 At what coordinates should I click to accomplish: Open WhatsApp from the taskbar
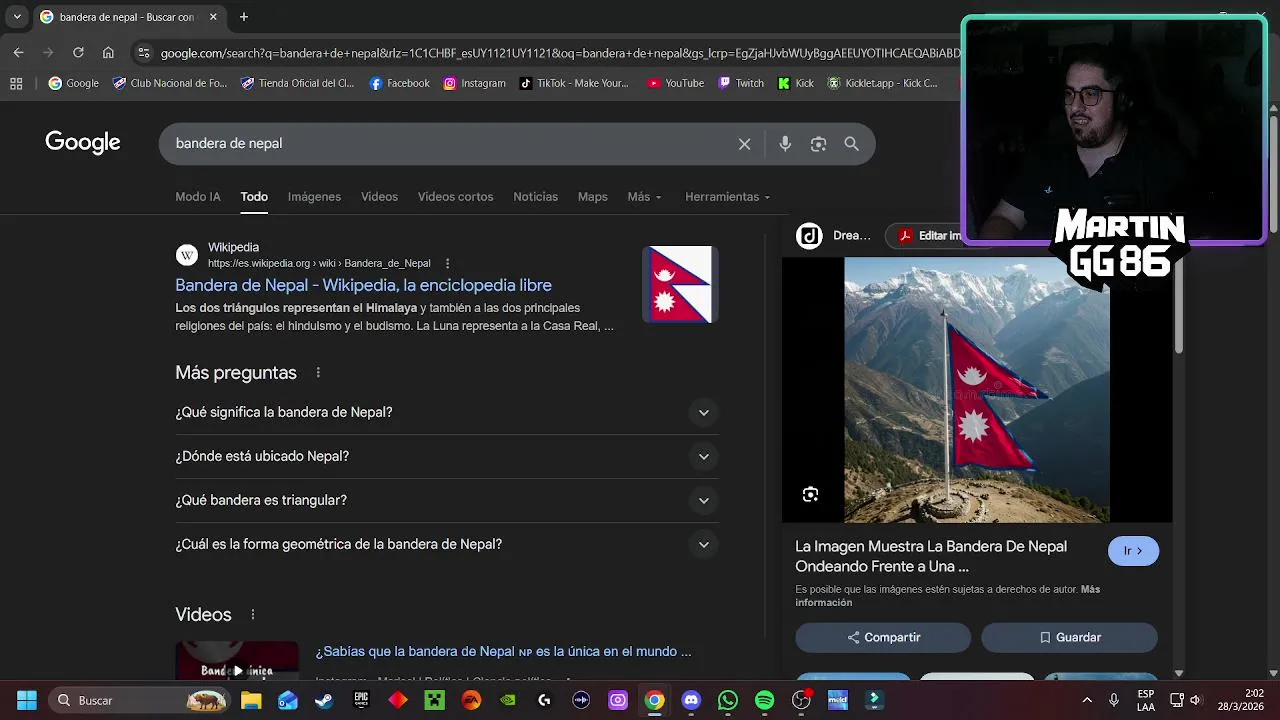(x=727, y=700)
